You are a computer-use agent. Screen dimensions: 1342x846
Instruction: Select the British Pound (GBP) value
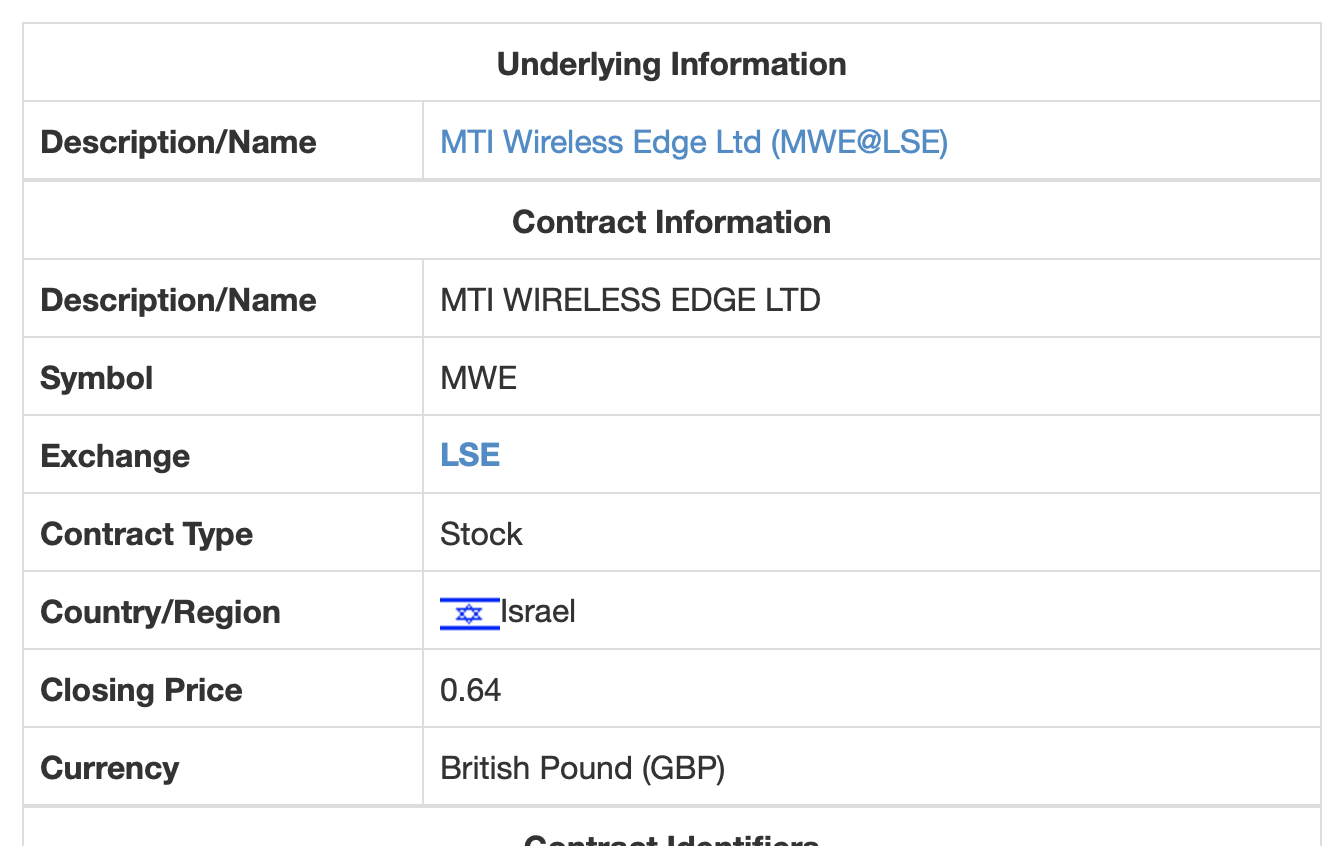click(x=582, y=768)
